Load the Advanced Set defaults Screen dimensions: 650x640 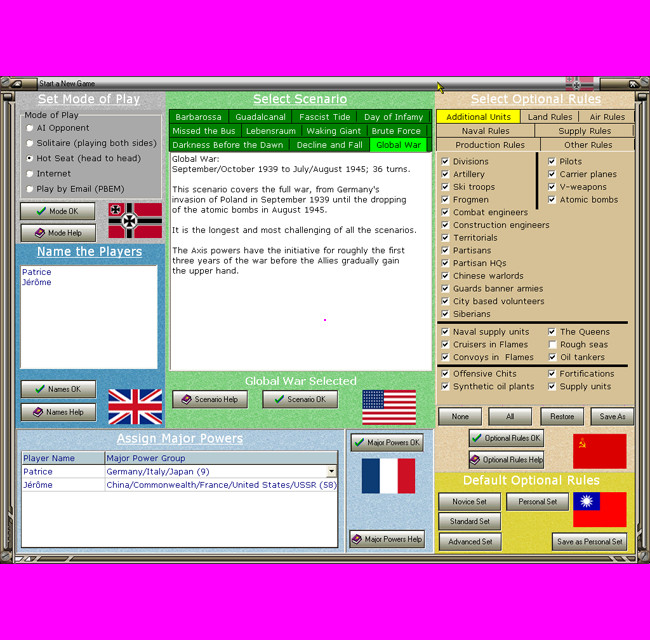(470, 542)
